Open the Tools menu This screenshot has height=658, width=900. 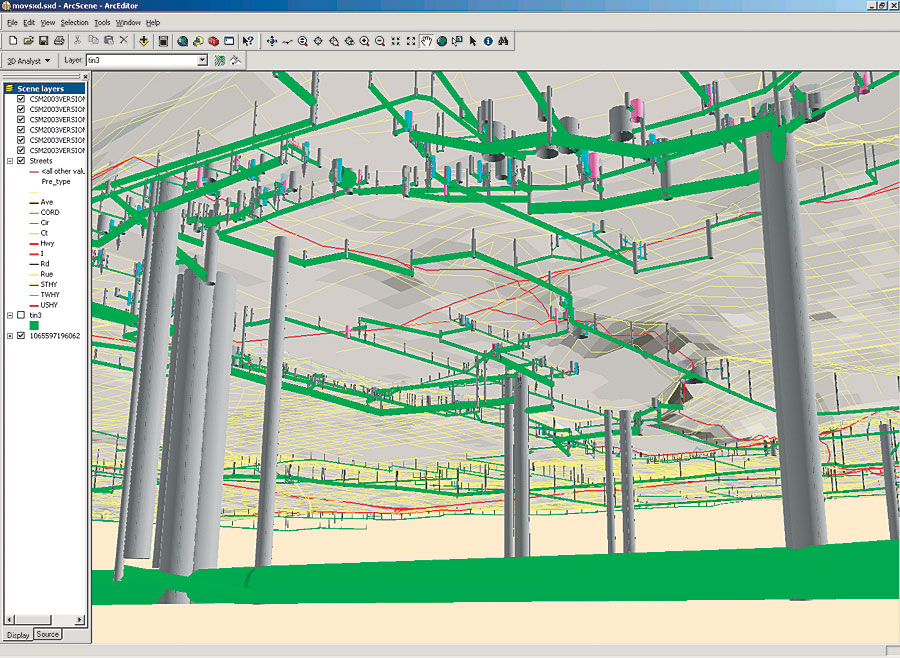pos(102,23)
